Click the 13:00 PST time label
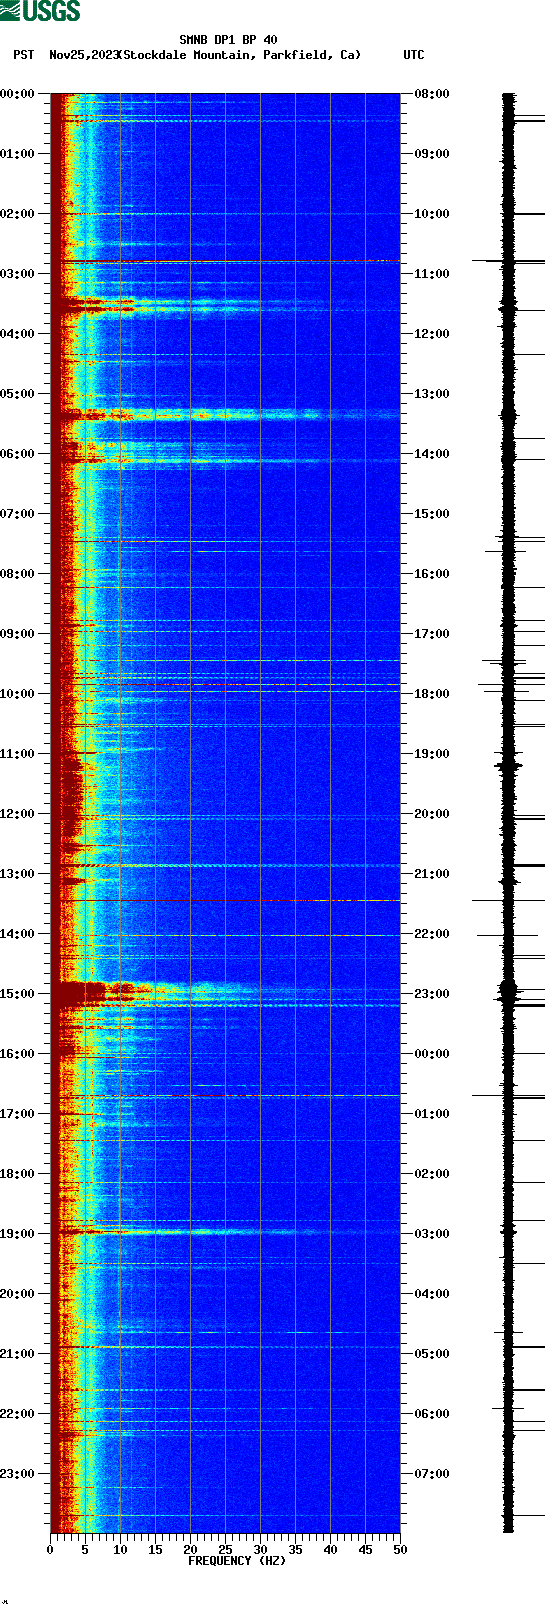The height and width of the screenshot is (1613, 552). (x=18, y=874)
